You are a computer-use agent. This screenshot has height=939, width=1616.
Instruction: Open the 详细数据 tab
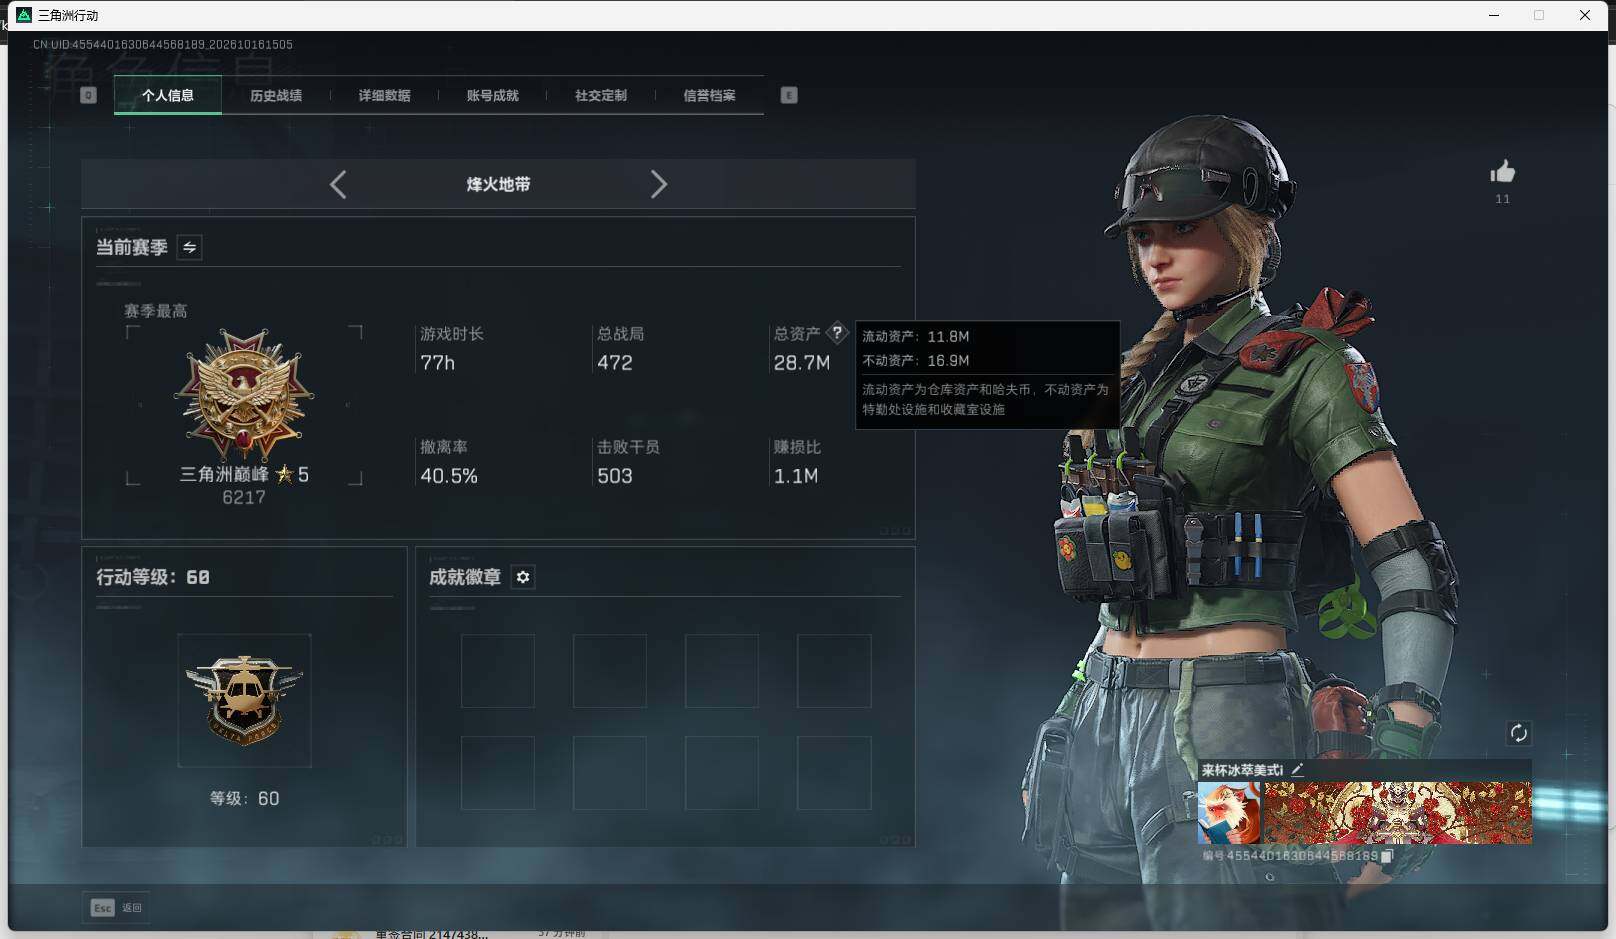point(385,95)
